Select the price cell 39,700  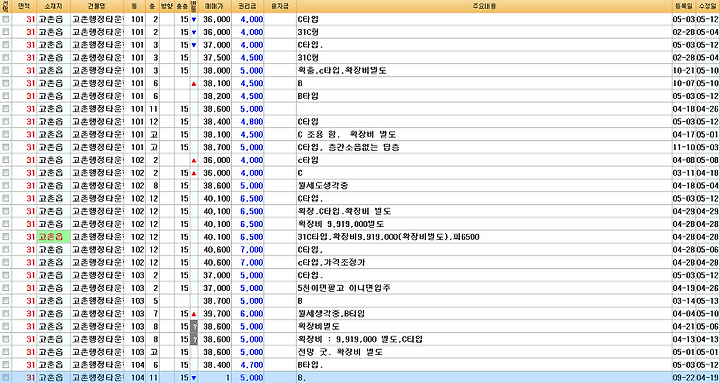[x=217, y=314]
